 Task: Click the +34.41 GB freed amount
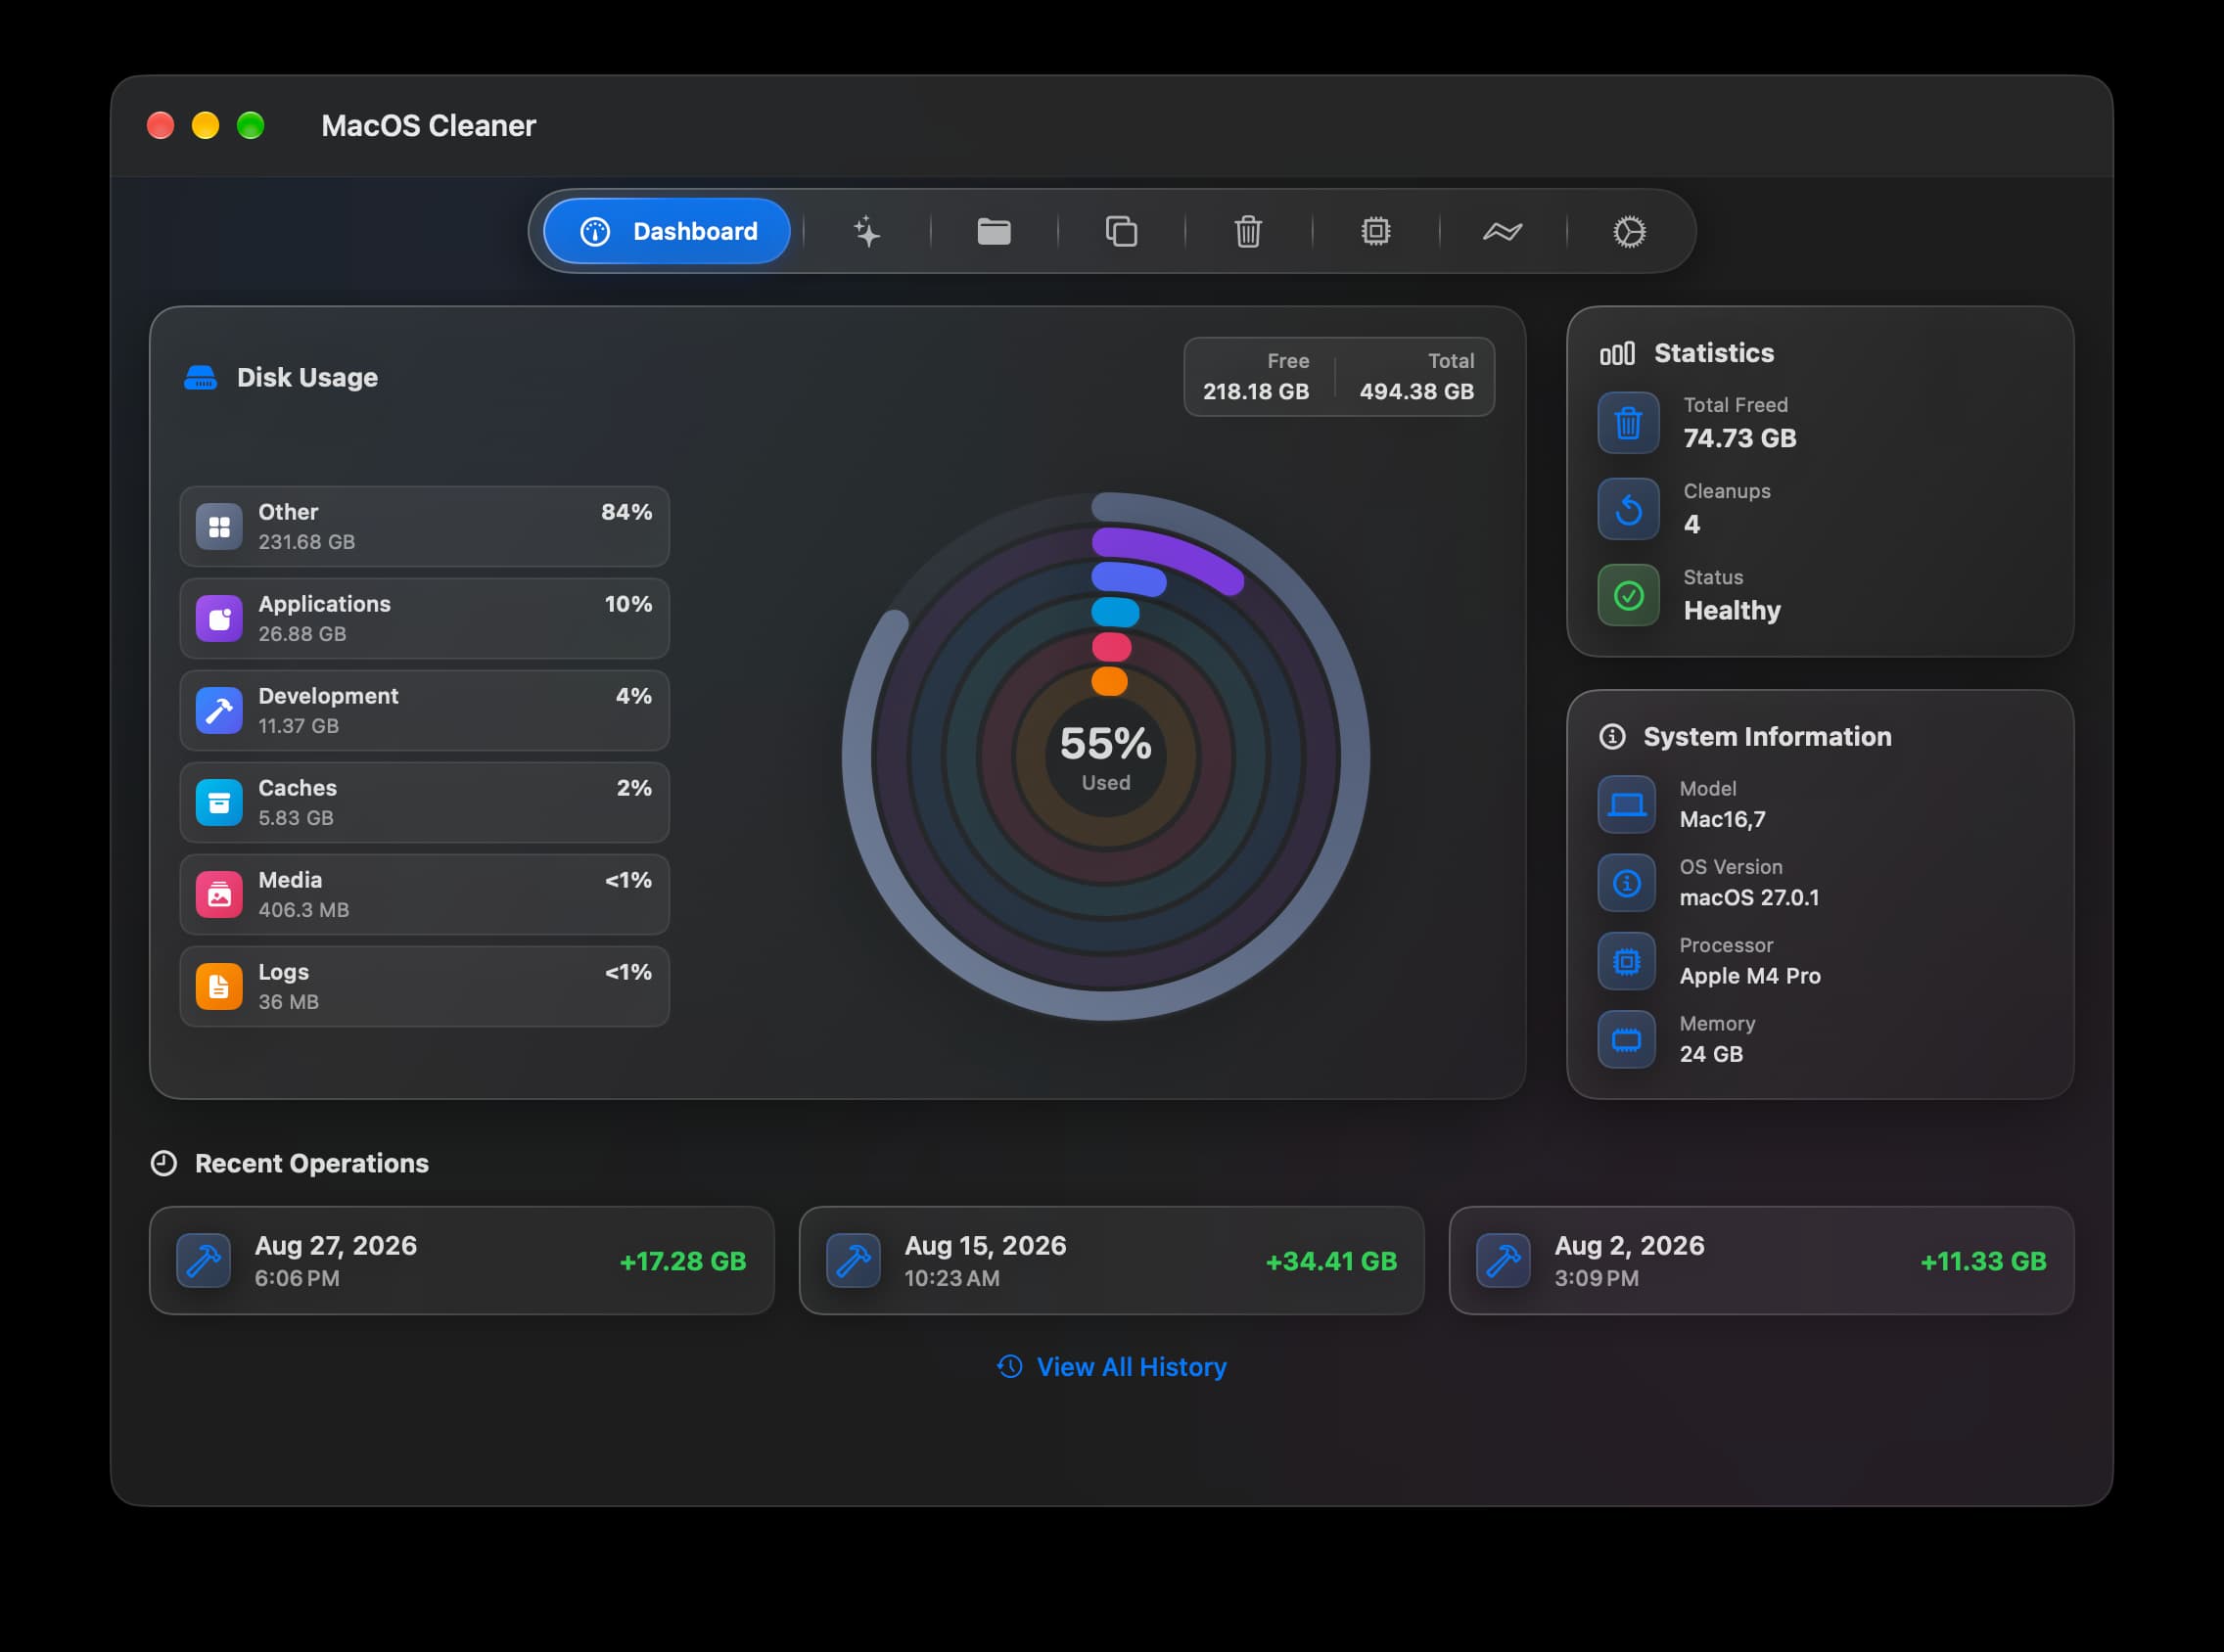(1331, 1261)
